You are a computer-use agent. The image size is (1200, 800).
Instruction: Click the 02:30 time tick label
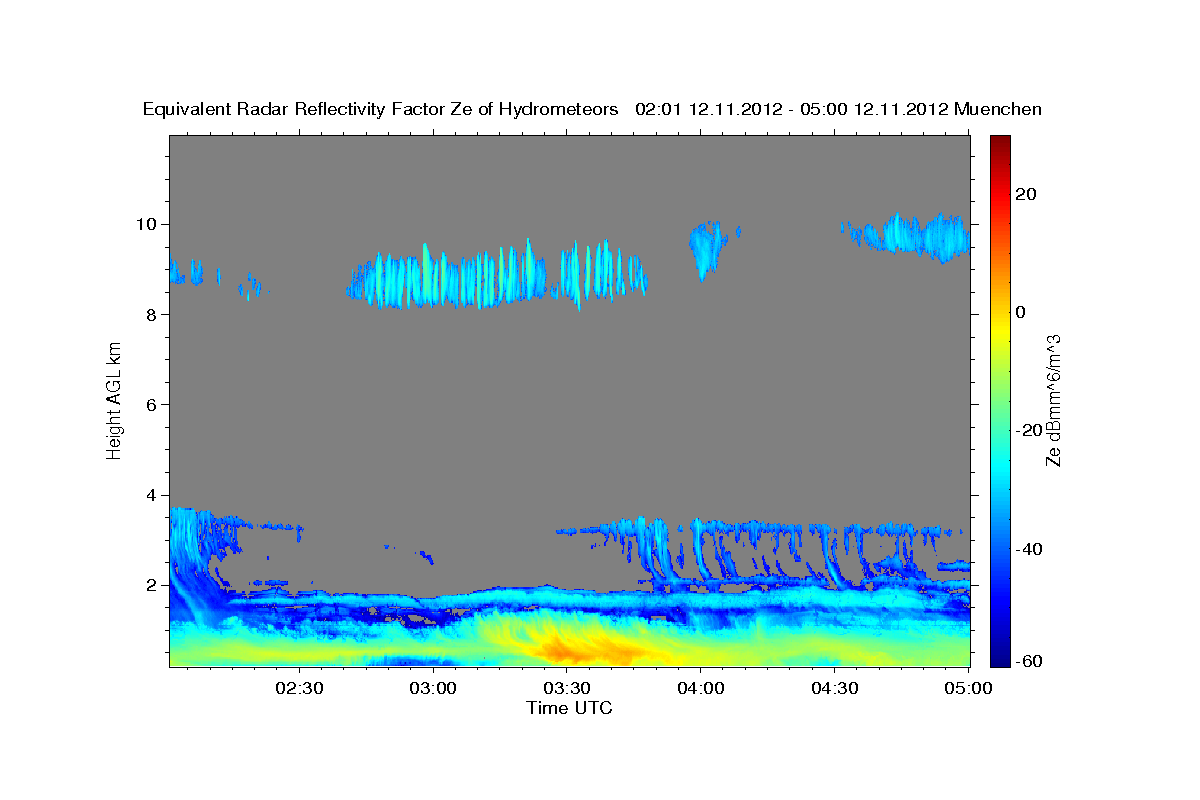click(299, 688)
